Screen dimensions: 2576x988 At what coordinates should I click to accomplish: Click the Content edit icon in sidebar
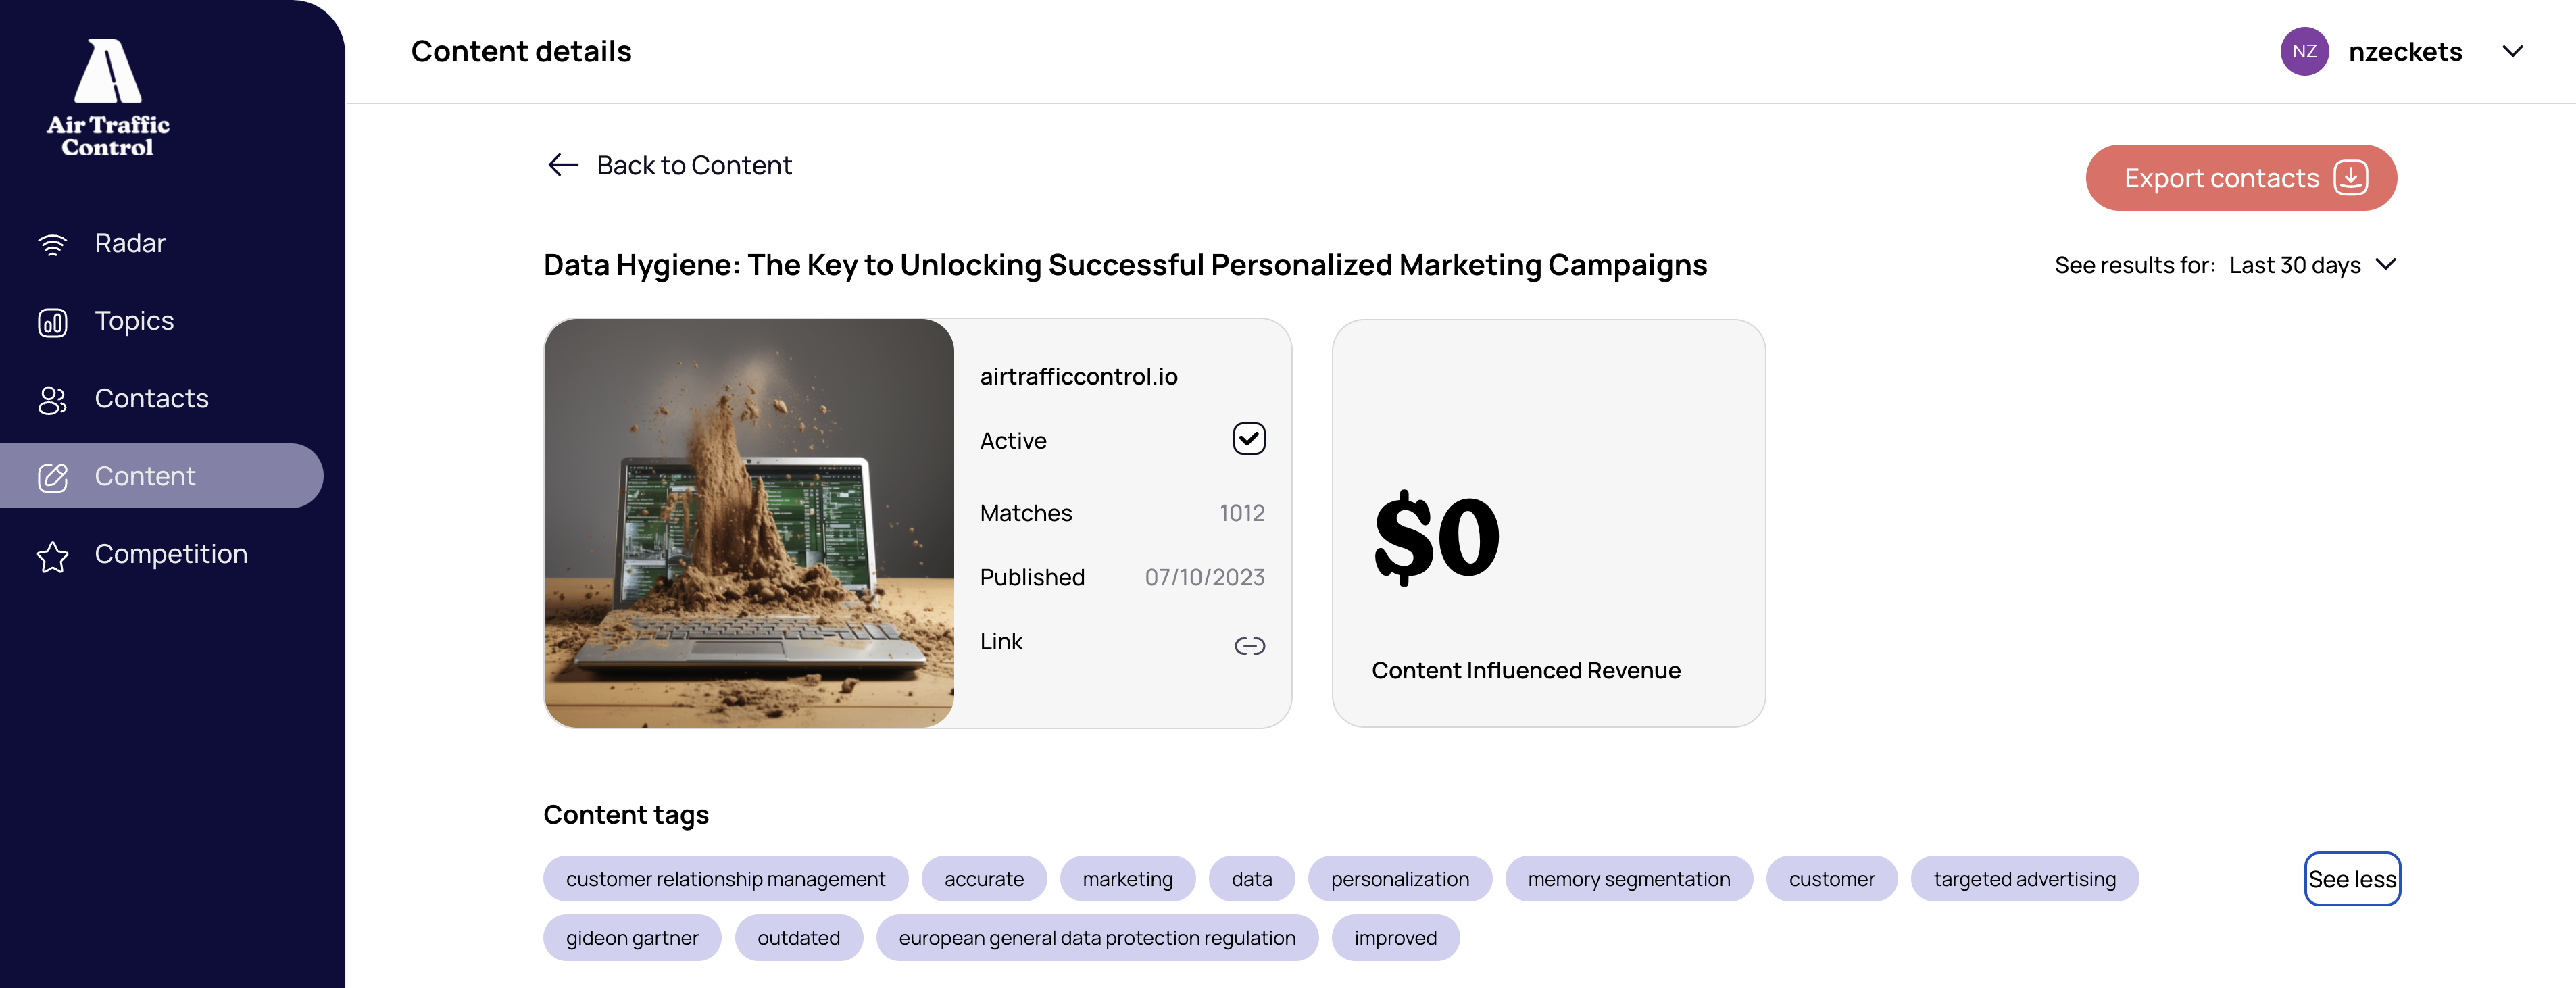(52, 477)
